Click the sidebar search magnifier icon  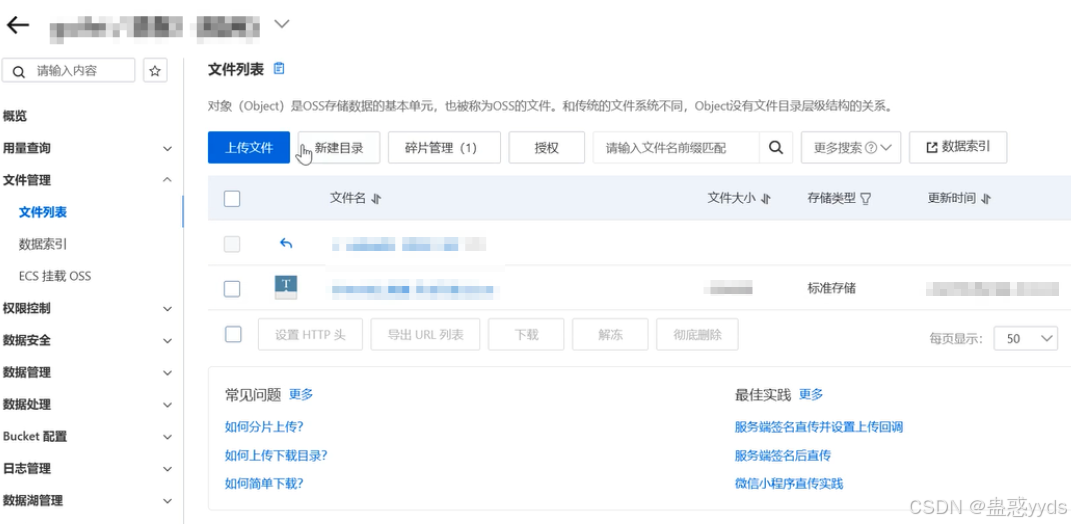coord(19,71)
